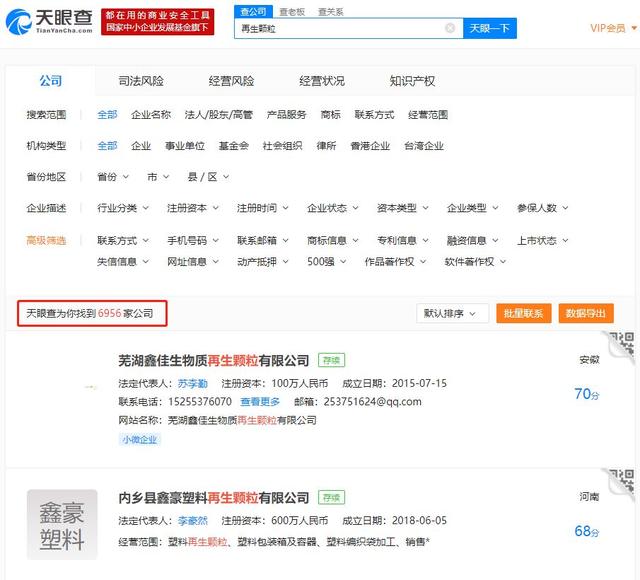Expand the 软件著作权 advanced filter

click(x=476, y=262)
